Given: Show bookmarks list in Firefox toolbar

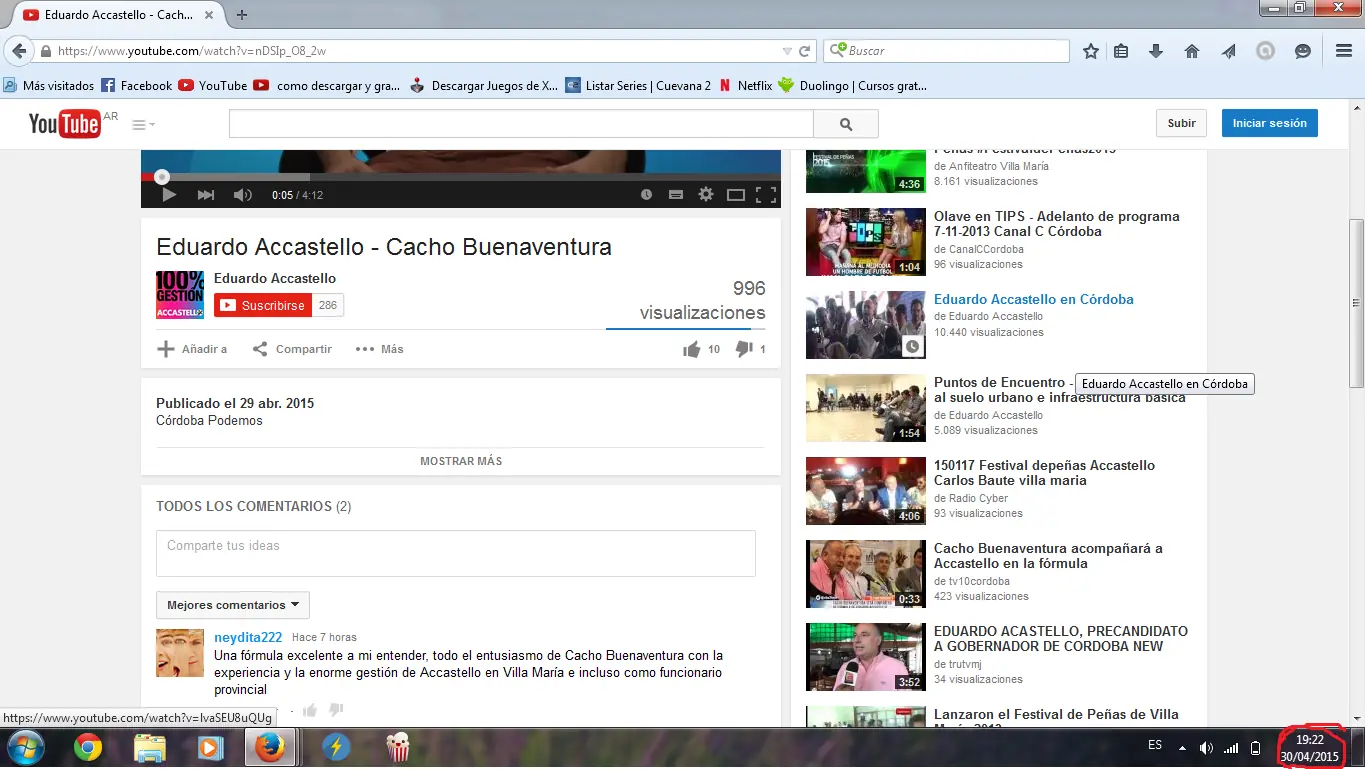Looking at the screenshot, I should point(1122,51).
